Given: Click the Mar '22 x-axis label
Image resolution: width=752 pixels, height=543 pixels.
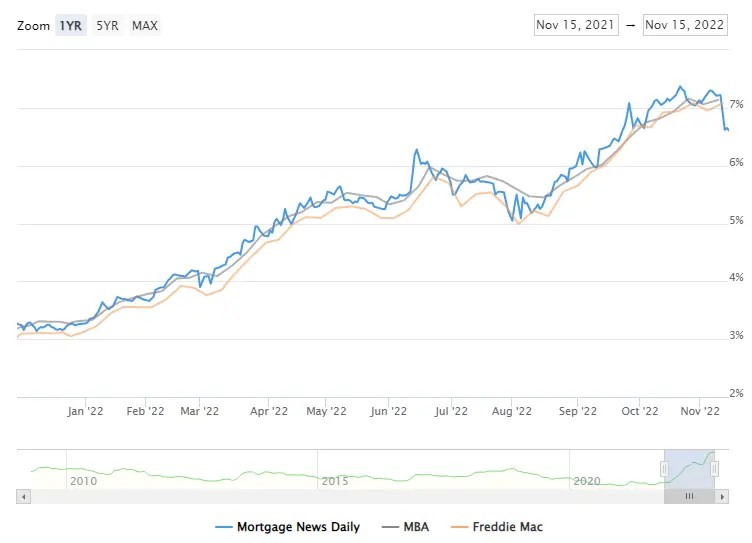Looking at the screenshot, I should click(200, 411).
